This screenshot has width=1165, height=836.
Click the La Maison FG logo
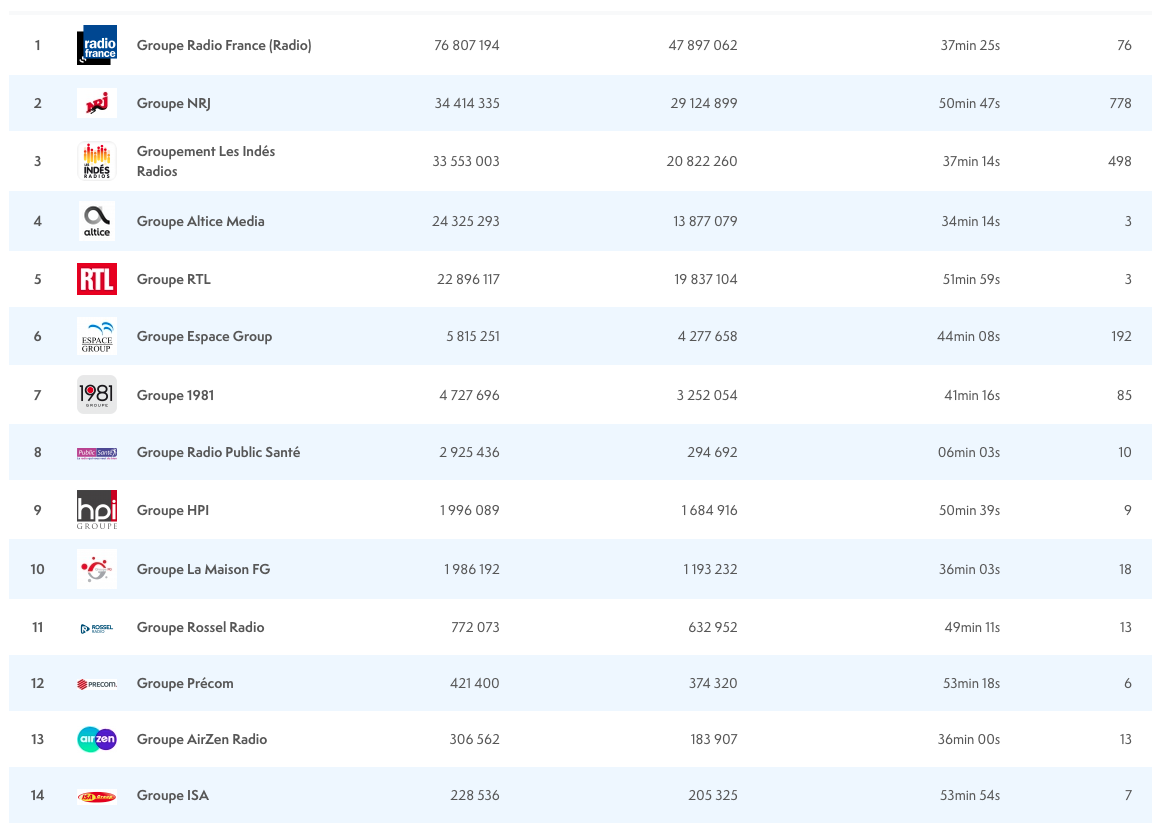[97, 569]
